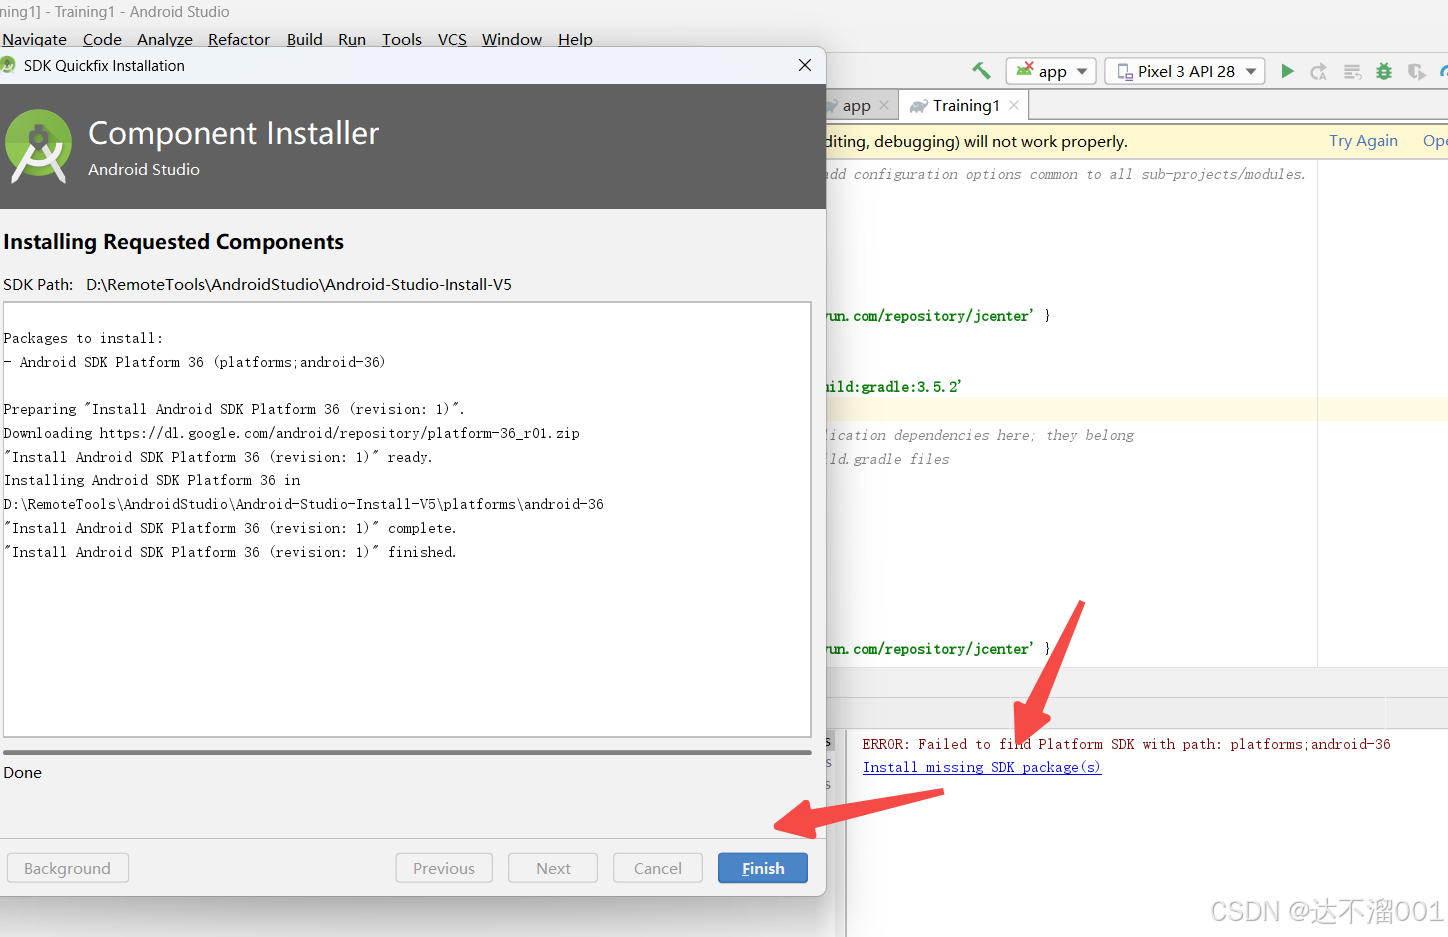Screen dimensions: 1448x937
Task: Click the Android Studio logo in installer header
Action: 38,146
